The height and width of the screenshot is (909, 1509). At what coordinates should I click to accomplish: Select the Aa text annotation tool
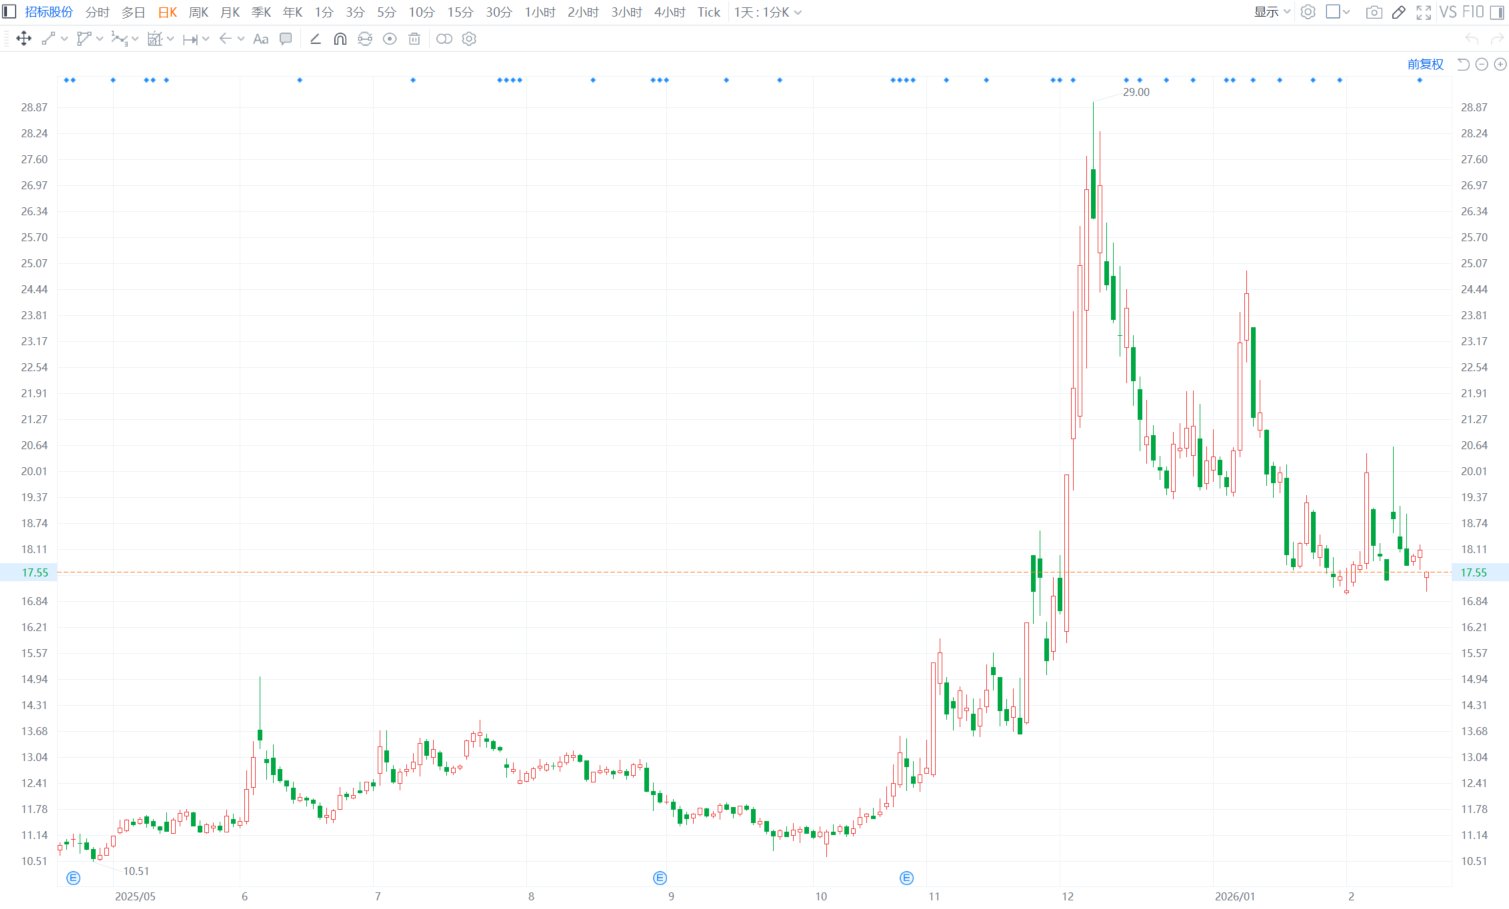(261, 39)
